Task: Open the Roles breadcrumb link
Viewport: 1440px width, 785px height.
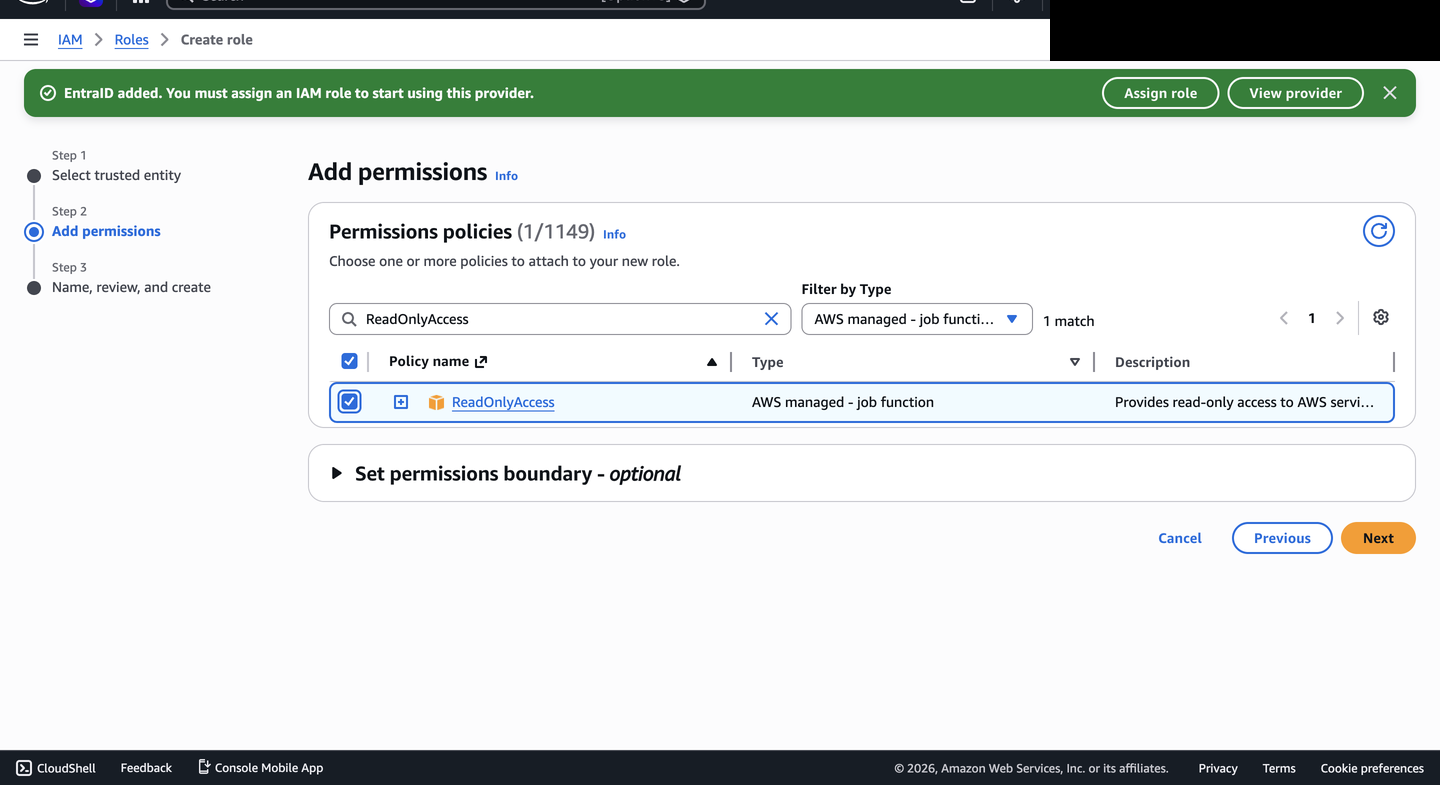Action: pyautogui.click(x=131, y=40)
